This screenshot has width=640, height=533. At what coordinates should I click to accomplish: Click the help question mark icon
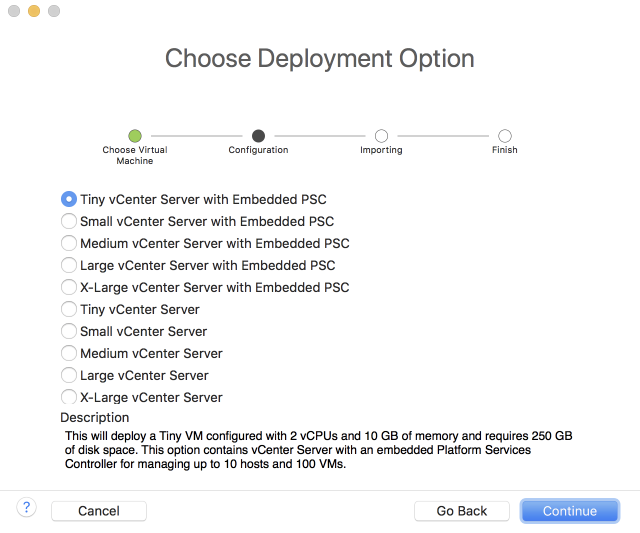coord(27,507)
